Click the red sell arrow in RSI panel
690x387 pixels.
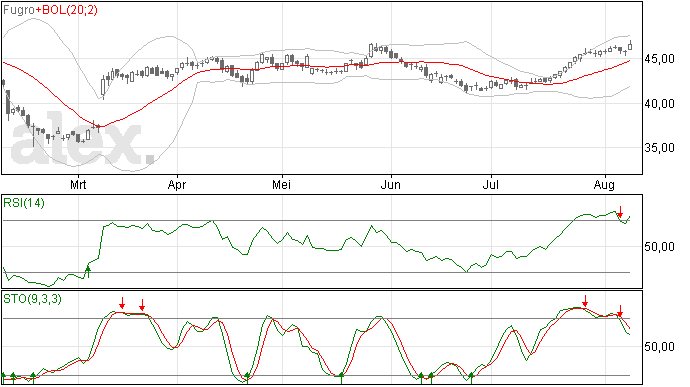(620, 212)
